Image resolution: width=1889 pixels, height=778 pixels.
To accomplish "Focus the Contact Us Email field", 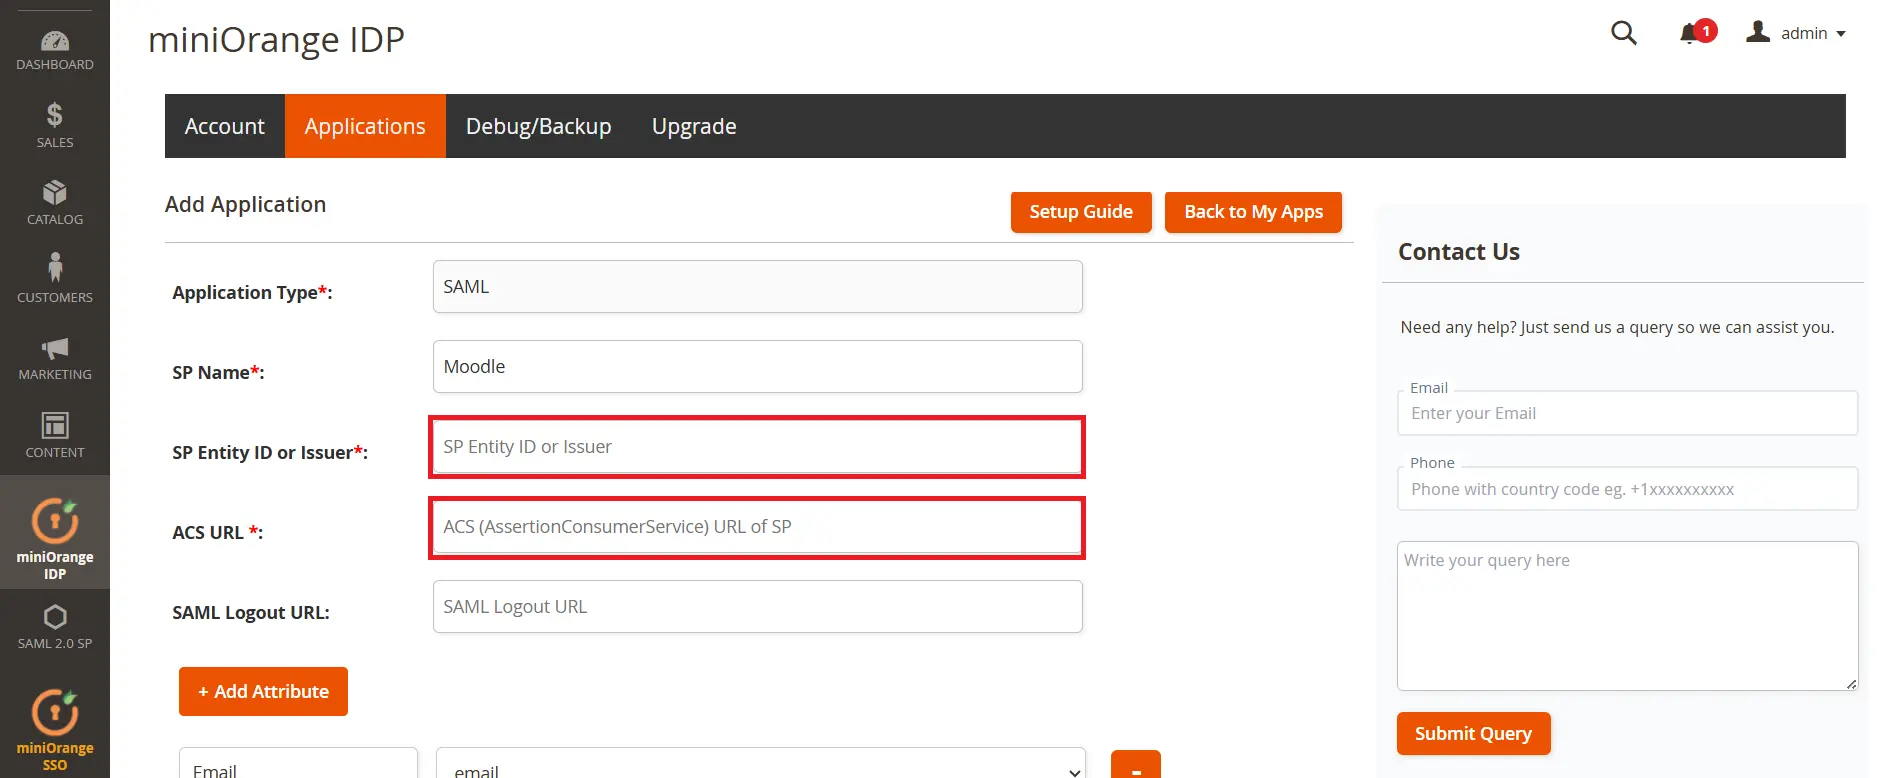I will click(x=1627, y=413).
